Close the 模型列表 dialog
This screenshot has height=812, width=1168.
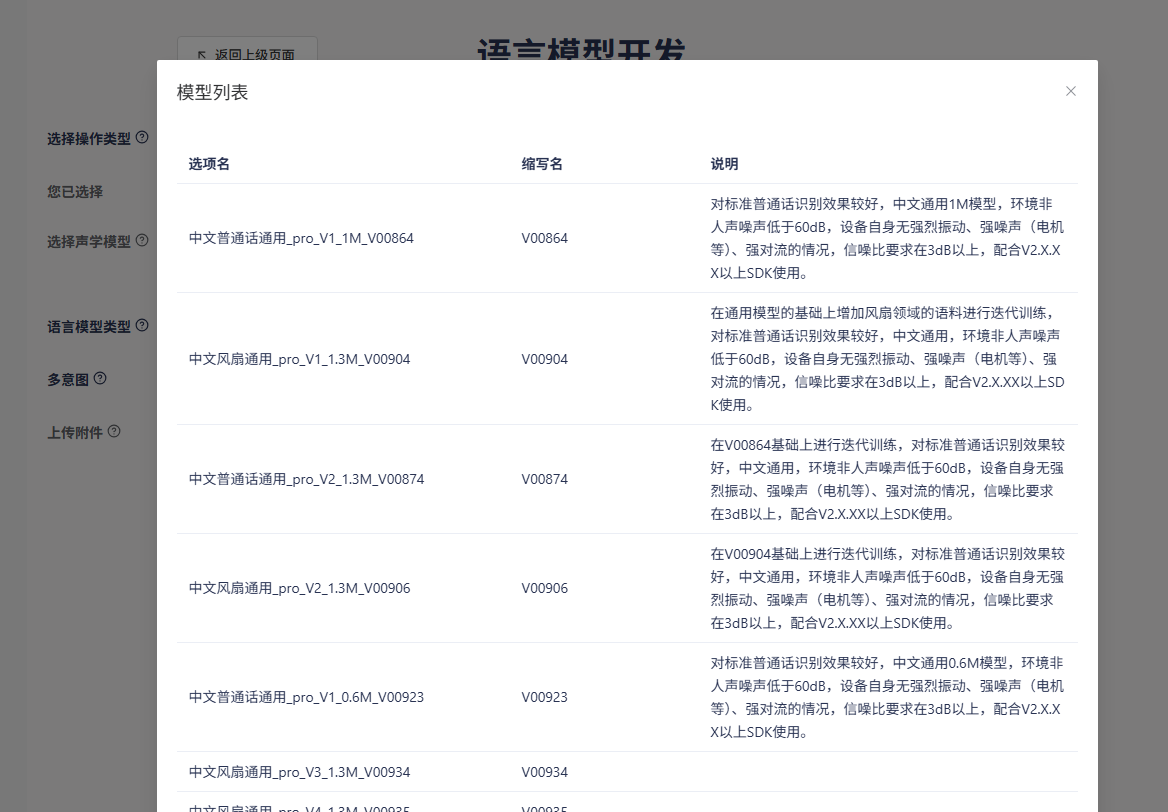pos(1070,91)
